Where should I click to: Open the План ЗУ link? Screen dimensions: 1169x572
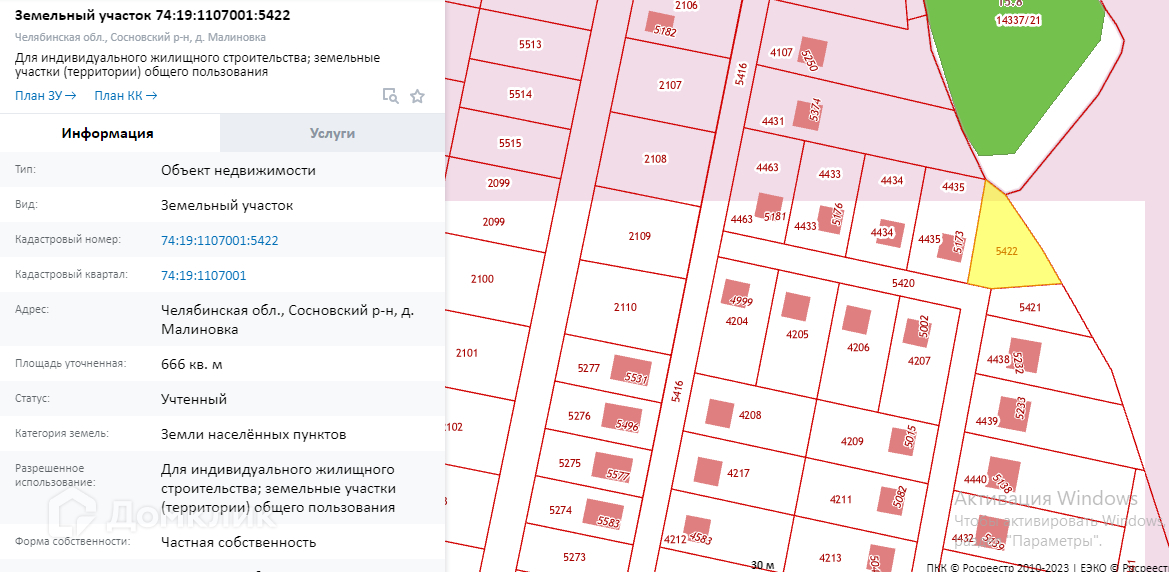(x=45, y=95)
